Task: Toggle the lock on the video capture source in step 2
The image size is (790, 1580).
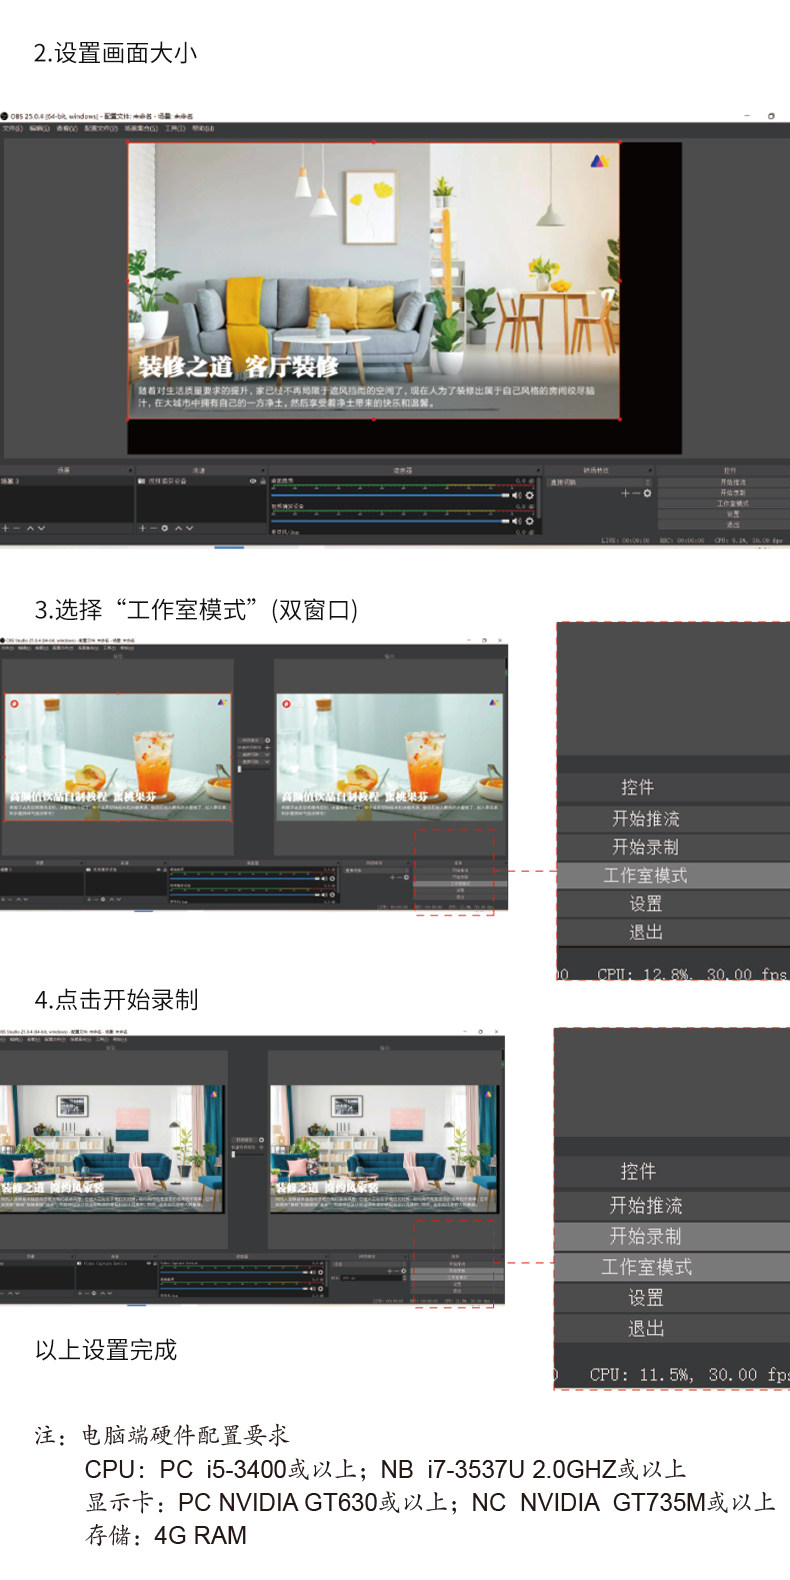Action: pos(262,481)
